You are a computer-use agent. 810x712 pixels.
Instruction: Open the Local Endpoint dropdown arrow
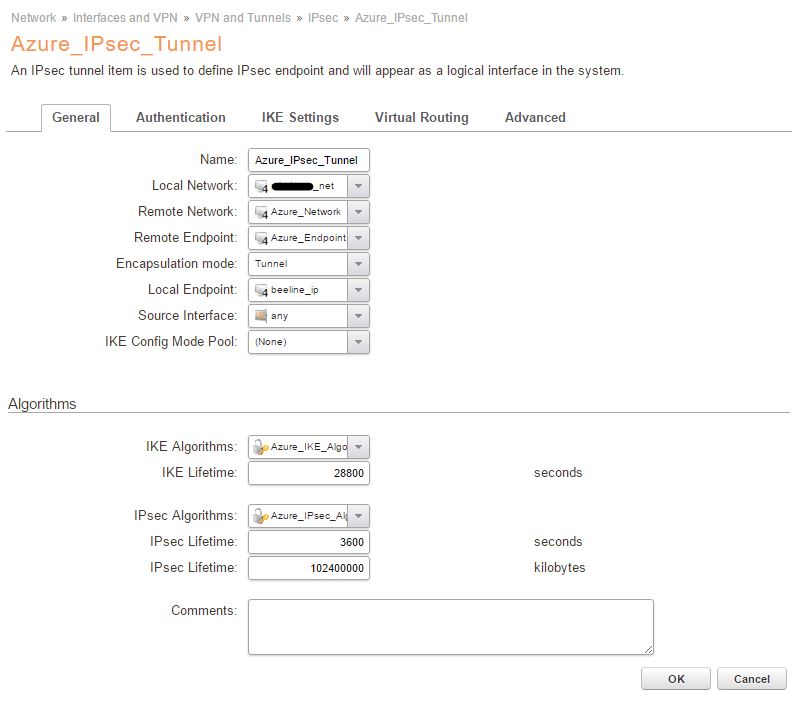click(x=359, y=290)
